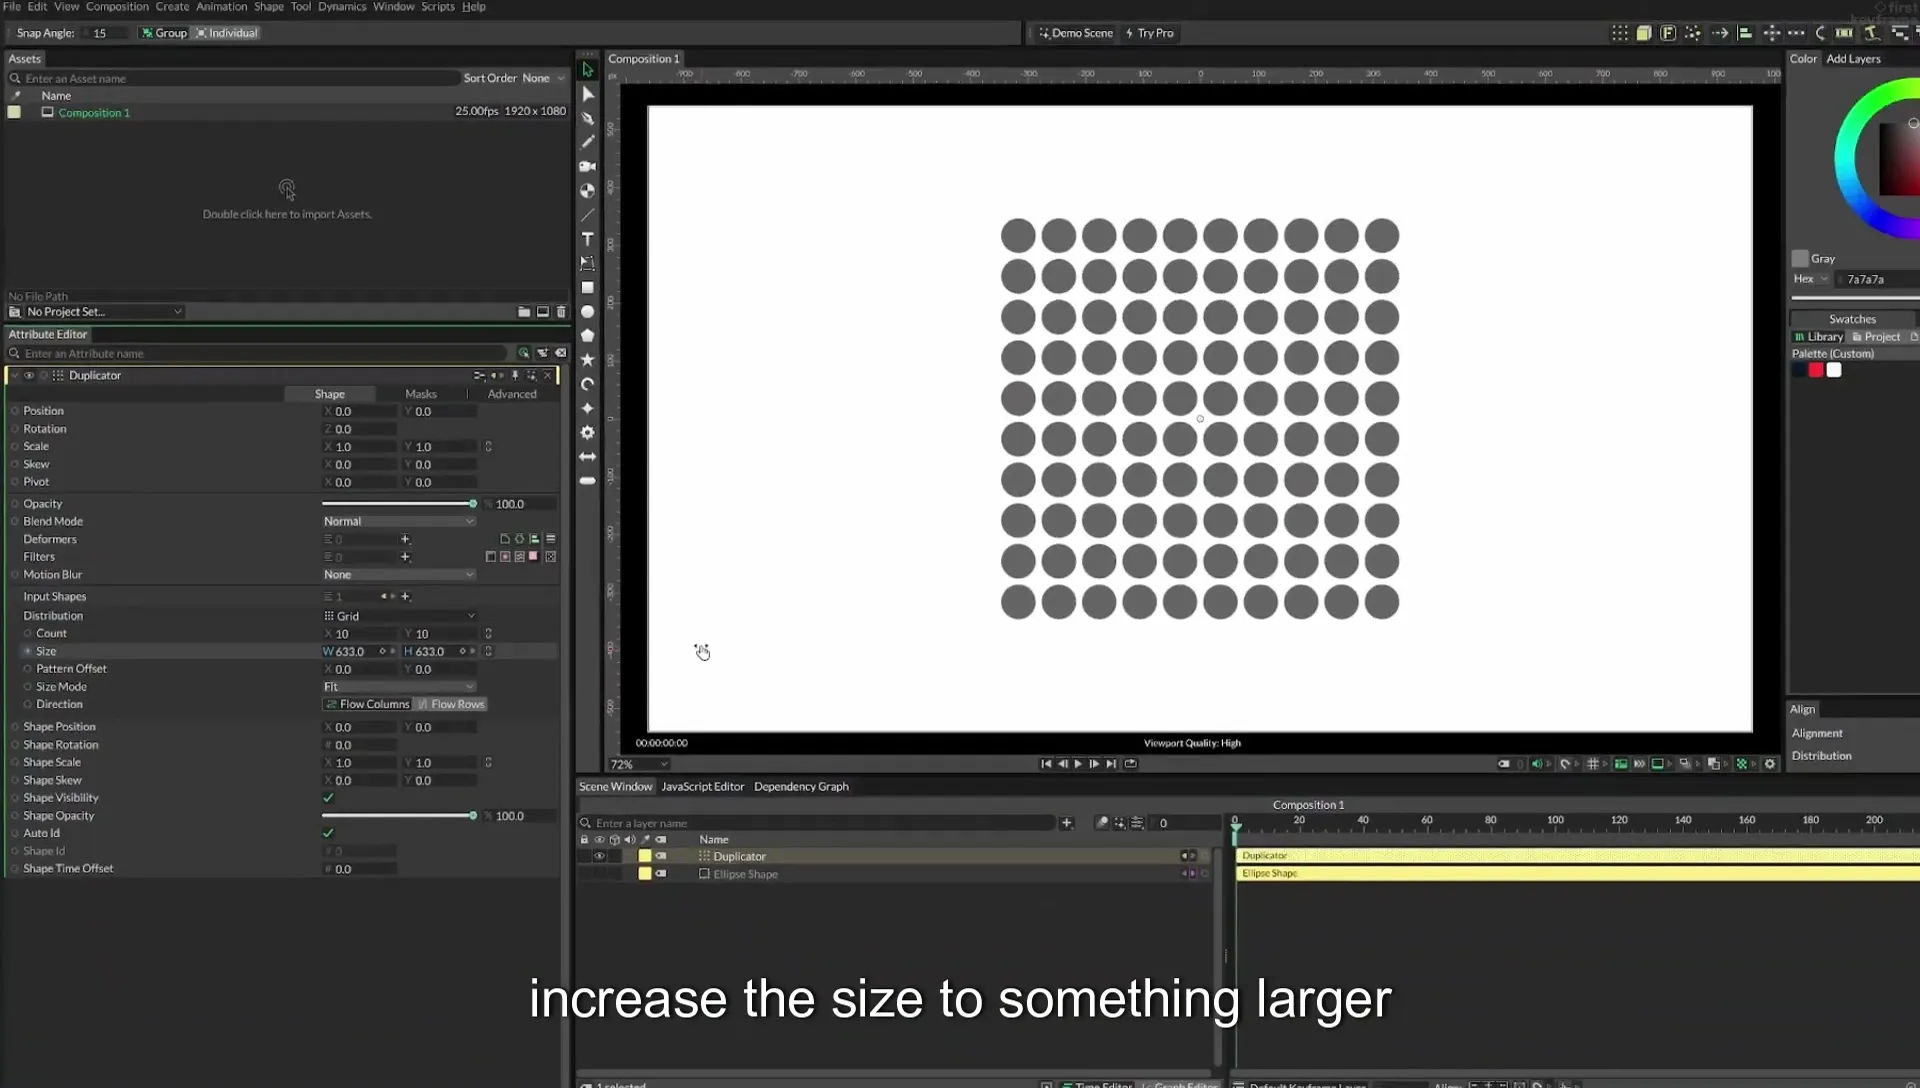This screenshot has width=1920, height=1088.
Task: Hide the Duplicator layer eye icon
Action: click(x=599, y=857)
